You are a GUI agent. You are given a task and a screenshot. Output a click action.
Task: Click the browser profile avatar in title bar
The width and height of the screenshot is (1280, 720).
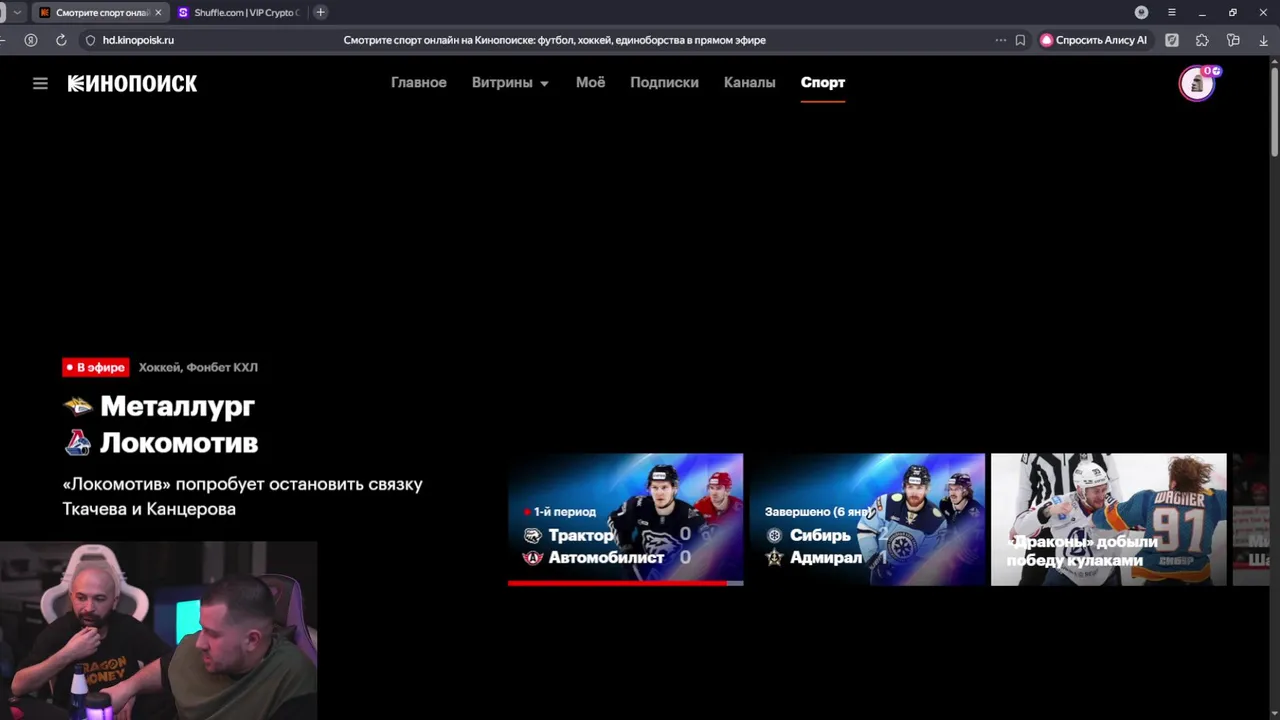pos(1141,12)
